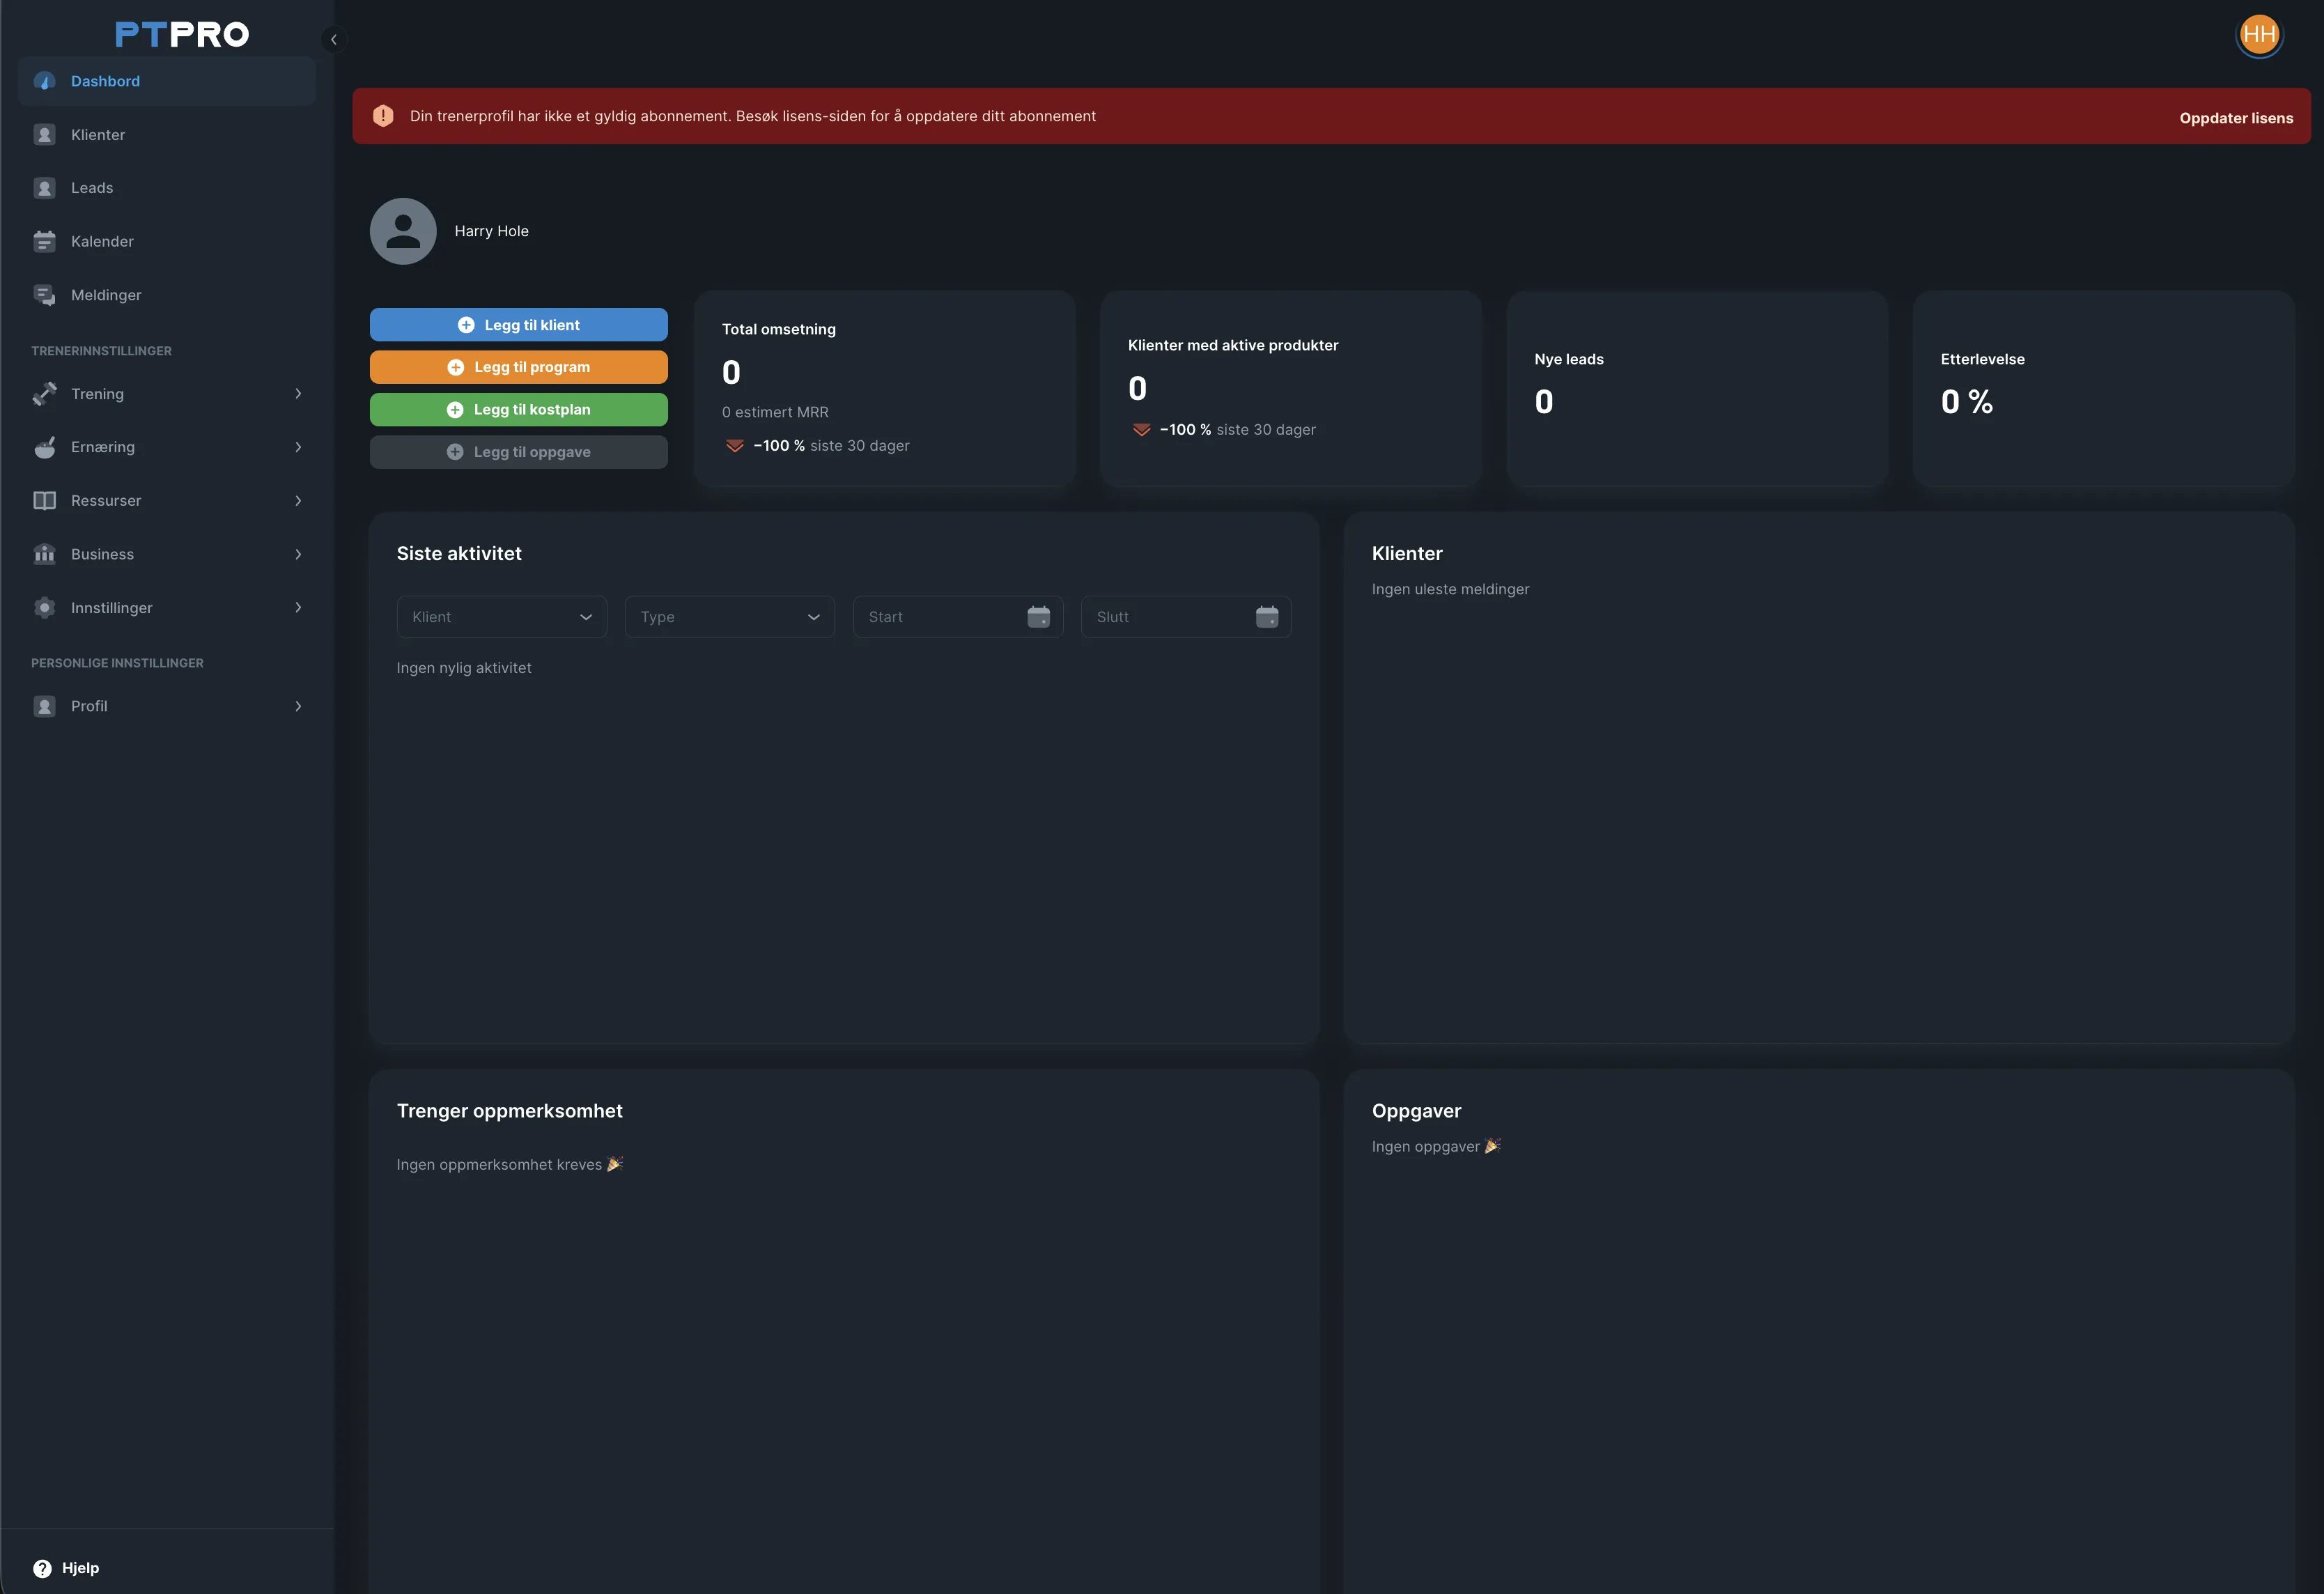Open the Kalender sidebar icon
The width and height of the screenshot is (2324, 1594).
point(44,241)
